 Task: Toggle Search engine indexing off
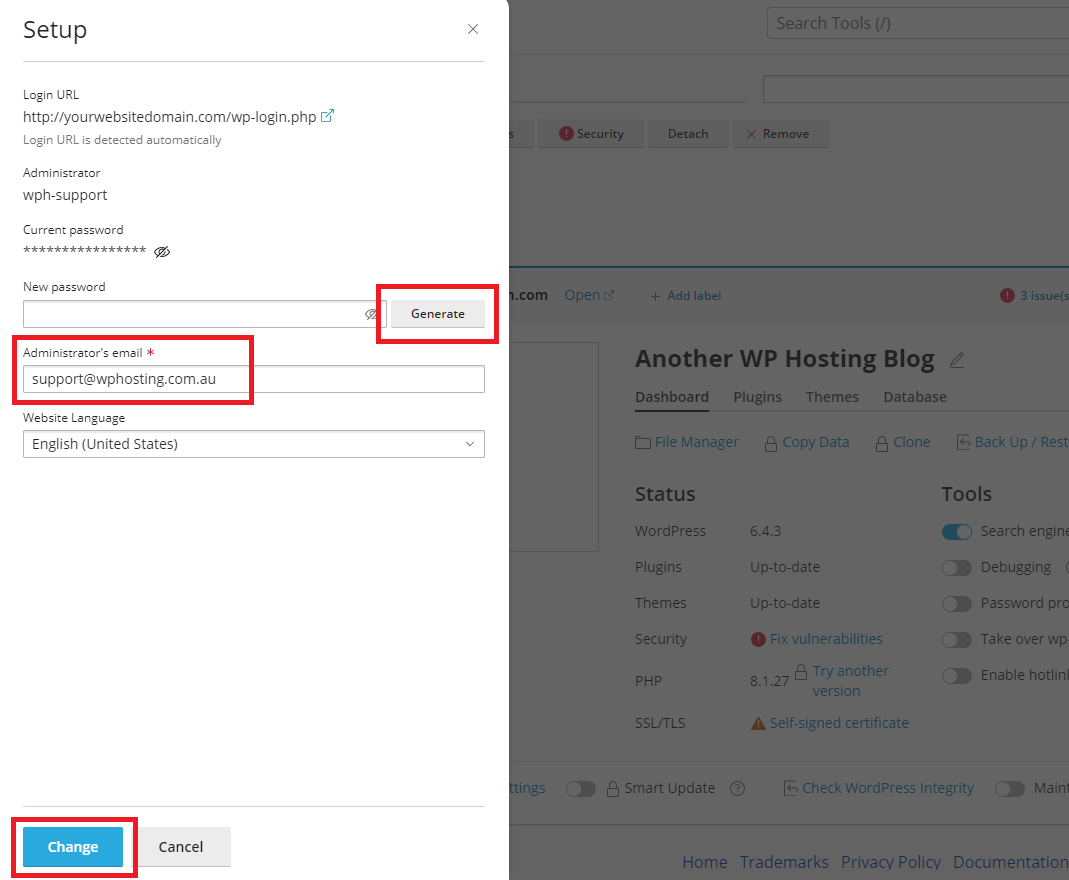(x=957, y=531)
